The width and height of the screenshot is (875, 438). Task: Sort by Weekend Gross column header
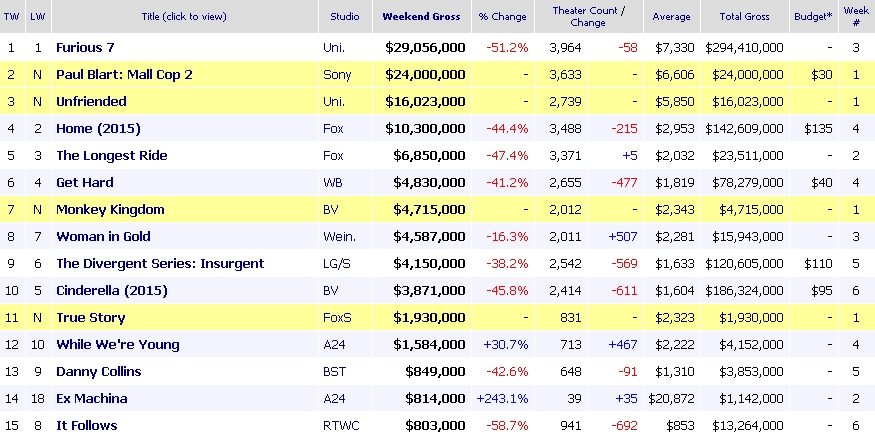point(421,17)
